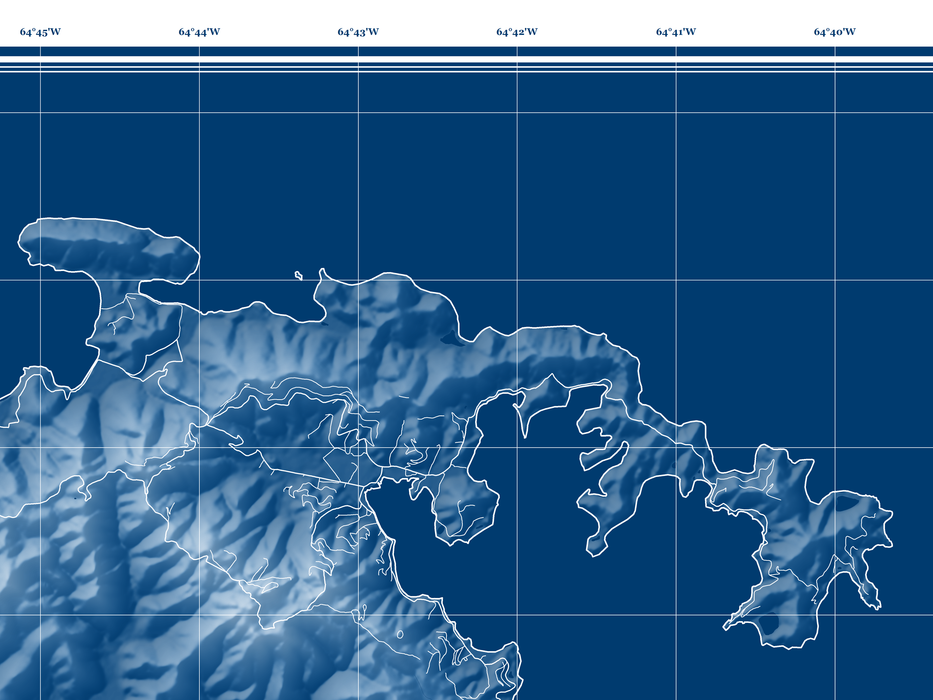This screenshot has height=700, width=933.
Task: Click the thick dark blue header stripe
Action: coord(466,51)
